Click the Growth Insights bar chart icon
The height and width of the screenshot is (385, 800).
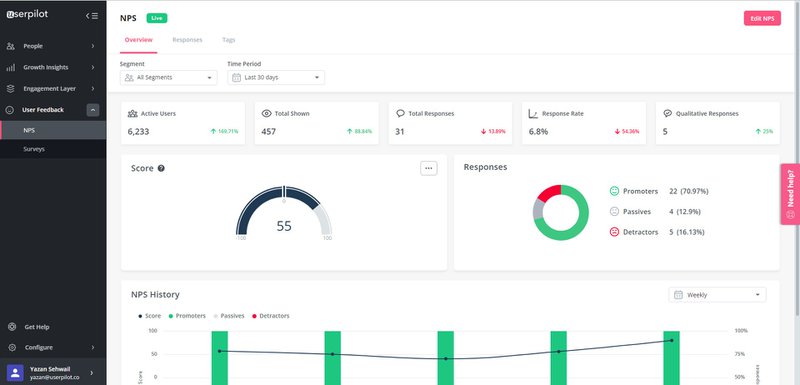tap(10, 67)
